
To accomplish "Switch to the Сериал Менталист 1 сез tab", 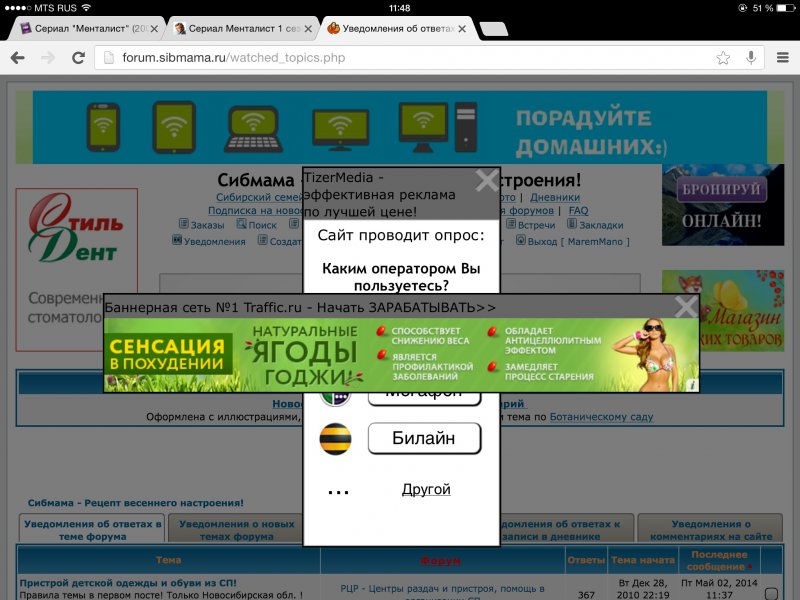I will click(x=243, y=29).
